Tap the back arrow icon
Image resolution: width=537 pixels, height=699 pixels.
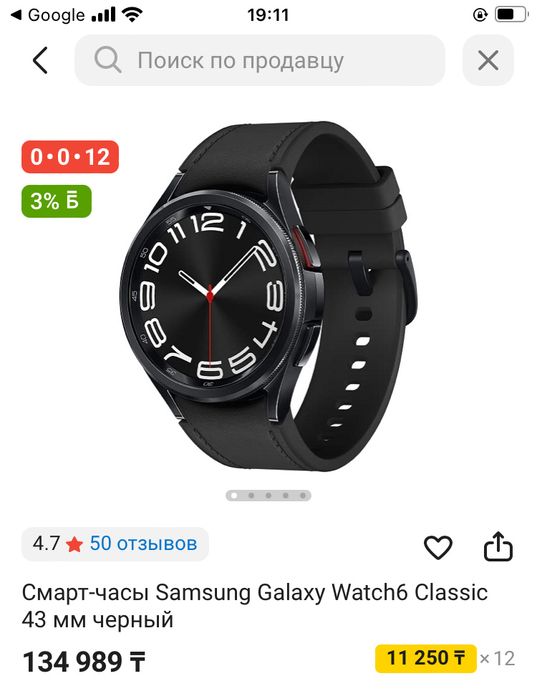tap(40, 60)
